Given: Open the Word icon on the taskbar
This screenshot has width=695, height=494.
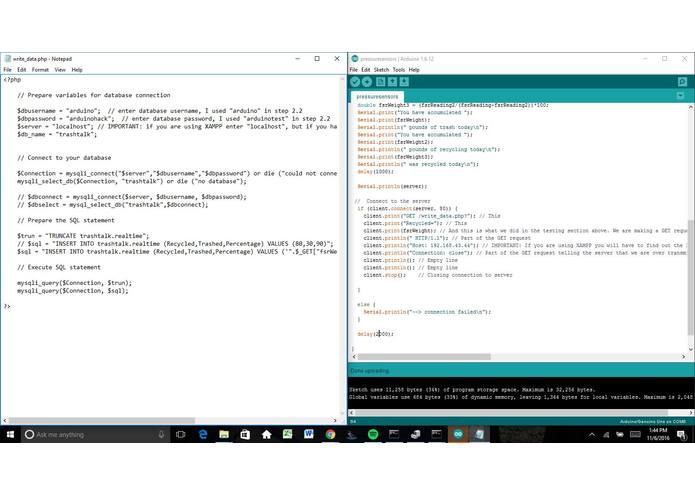Looking at the screenshot, I should click(309, 435).
